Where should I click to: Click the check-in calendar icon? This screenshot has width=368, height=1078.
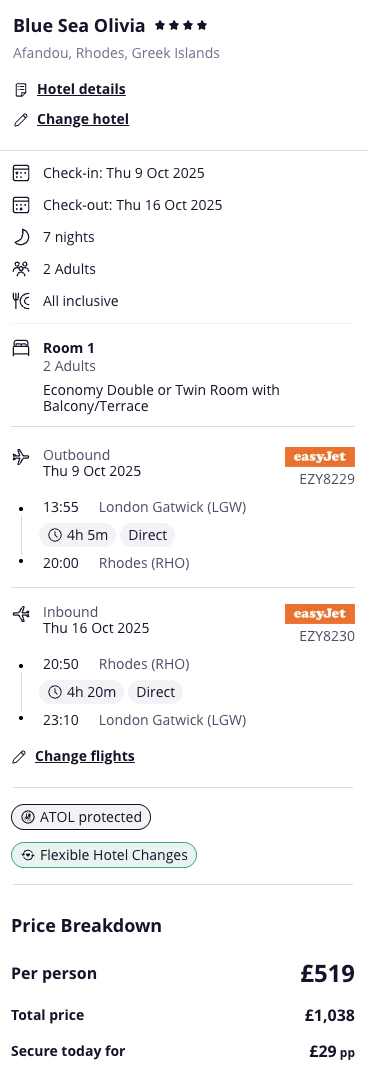21,173
